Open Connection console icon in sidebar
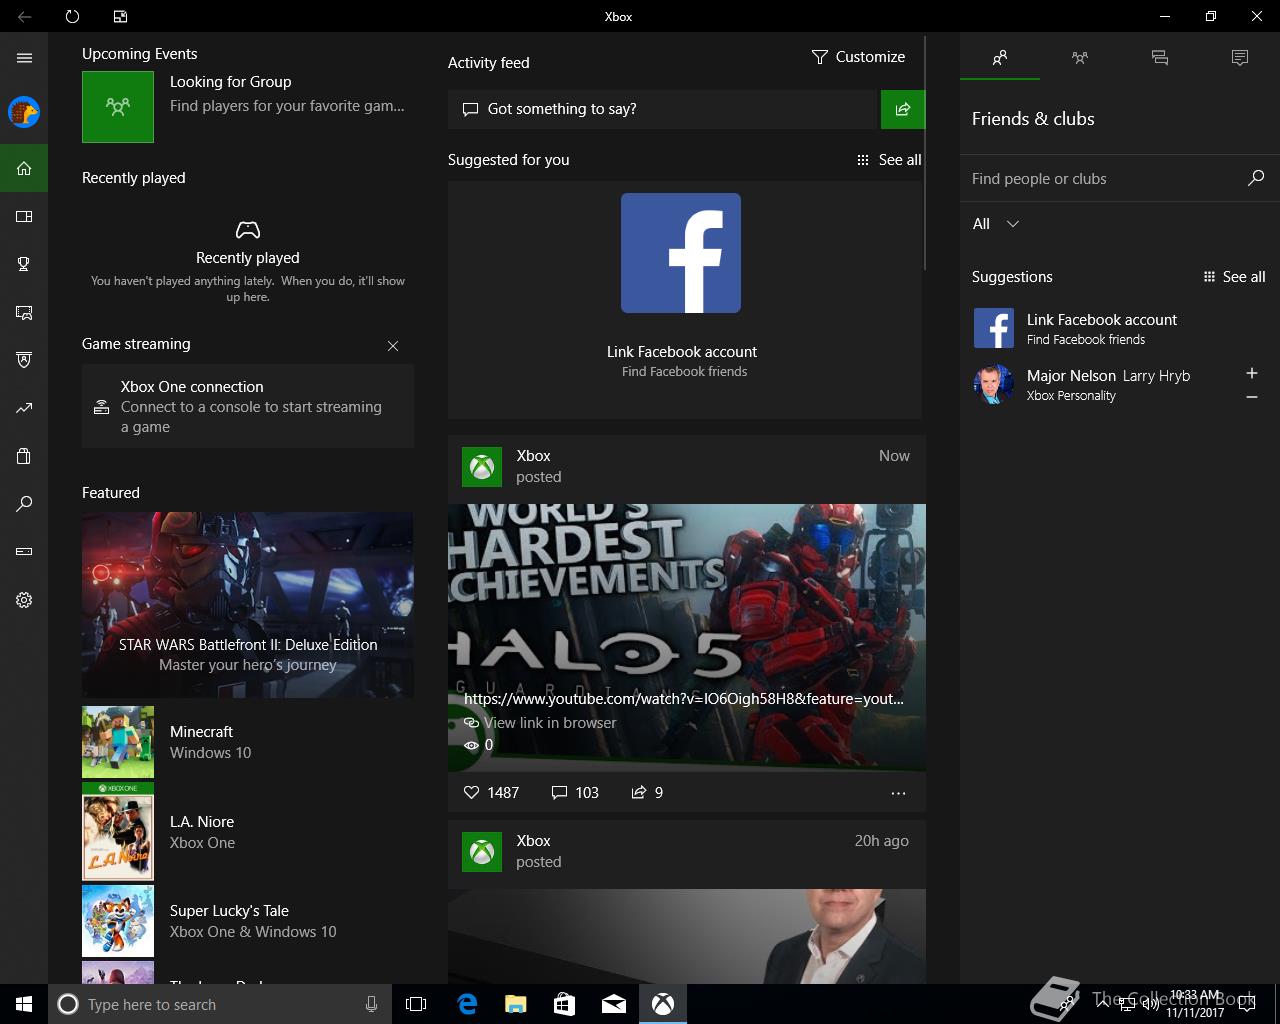1280x1024 pixels. coord(24,552)
